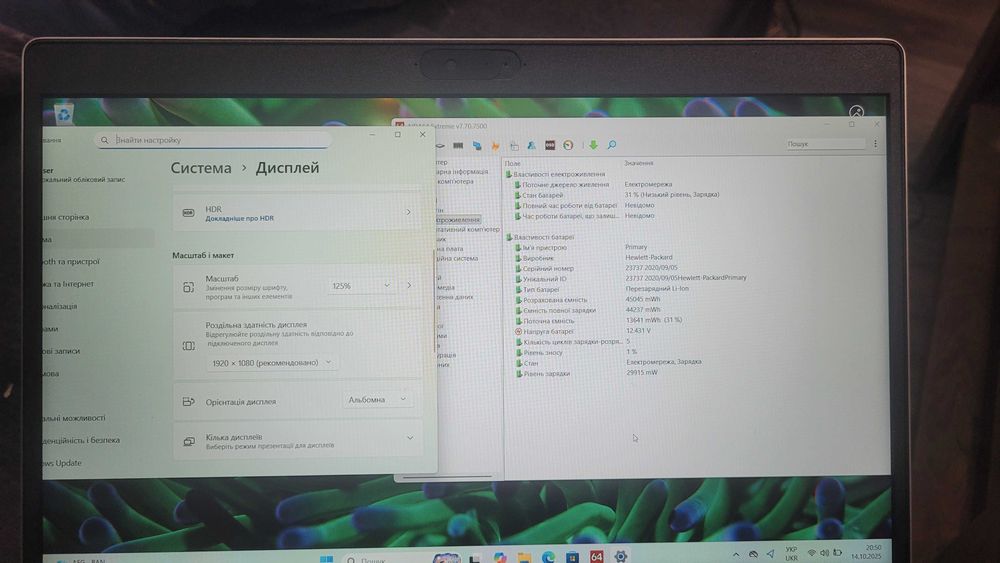Open the 1920 × 1080 resolution dropdown
The image size is (1000, 563).
pyautogui.click(x=272, y=363)
